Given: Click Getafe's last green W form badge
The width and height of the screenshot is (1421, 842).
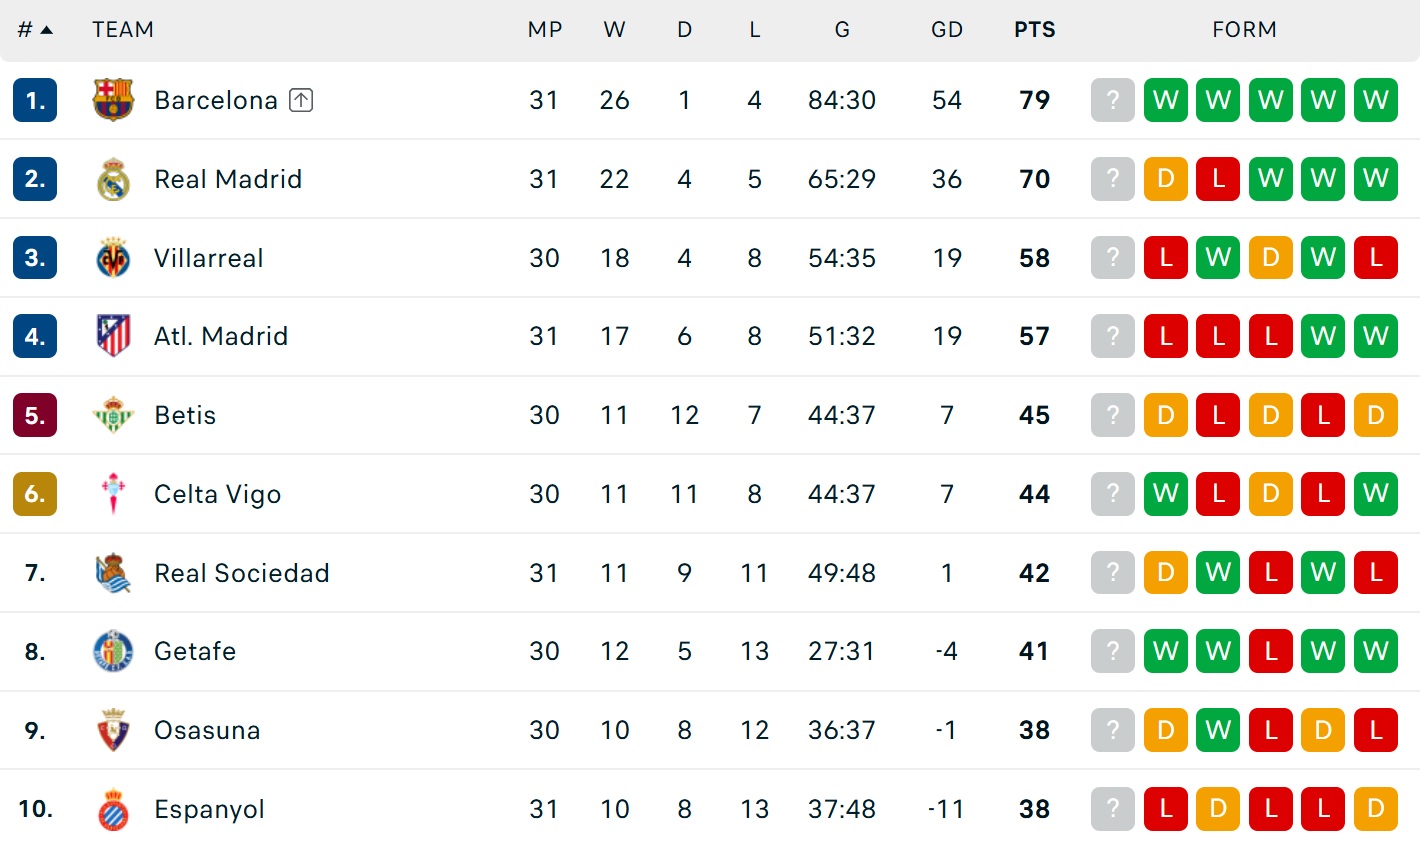Looking at the screenshot, I should (1376, 651).
